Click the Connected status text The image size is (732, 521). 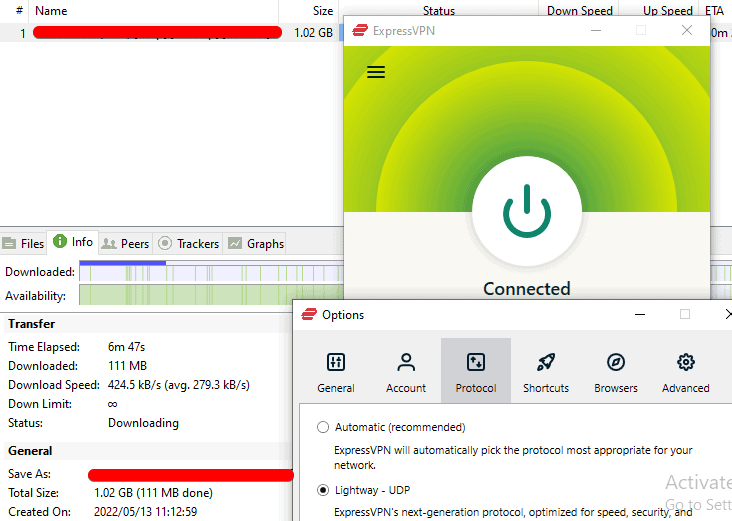(527, 289)
